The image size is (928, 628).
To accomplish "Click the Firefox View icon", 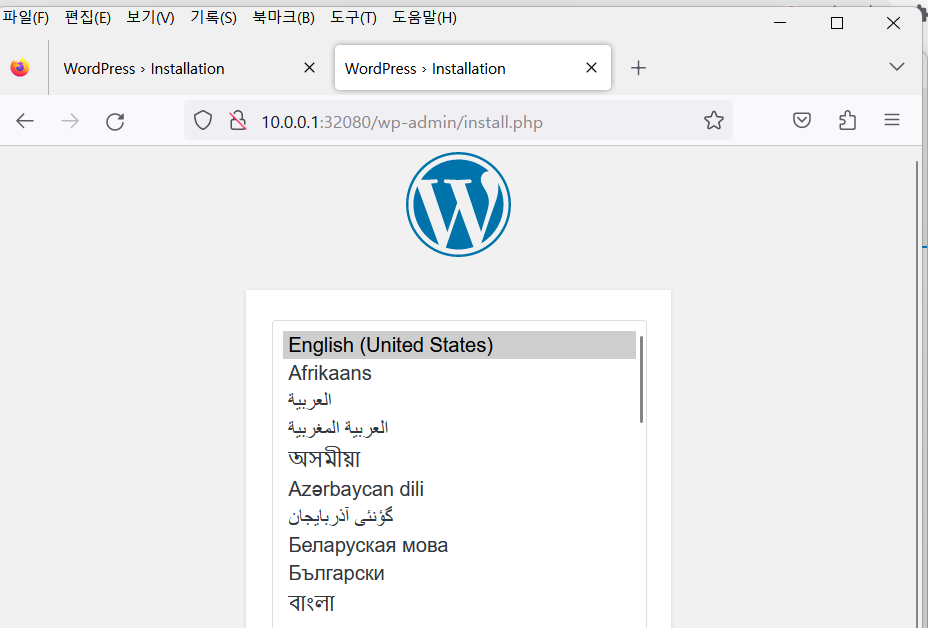I will [x=20, y=67].
